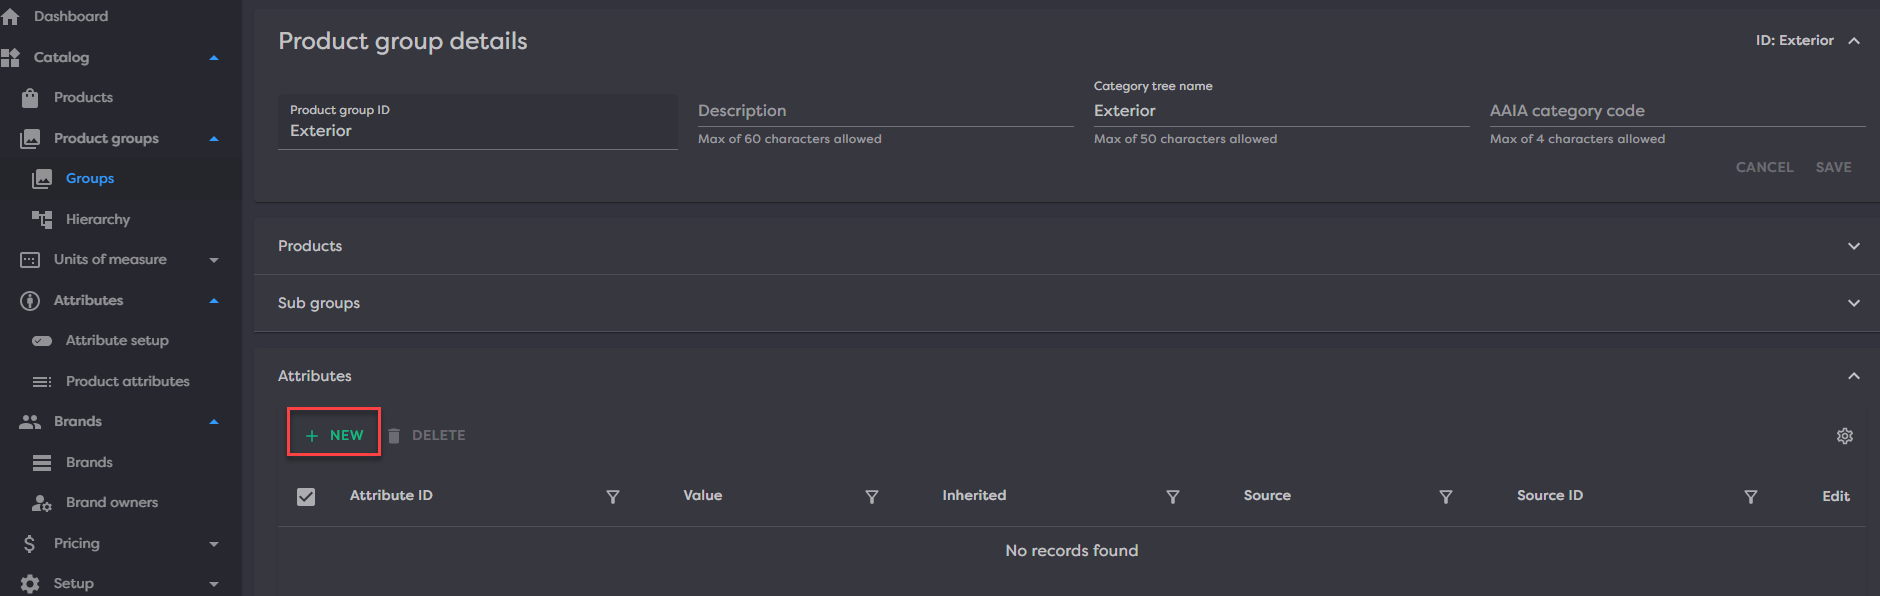Click the Hierarchy tree icon in sidebar
This screenshot has width=1880, height=596.
(x=42, y=219)
